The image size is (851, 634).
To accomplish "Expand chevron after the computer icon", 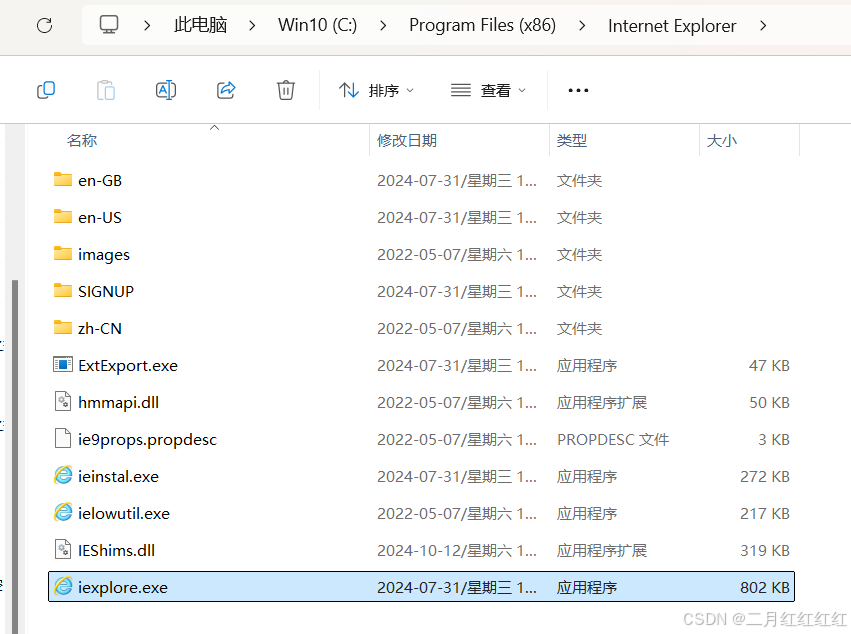I will tap(147, 26).
